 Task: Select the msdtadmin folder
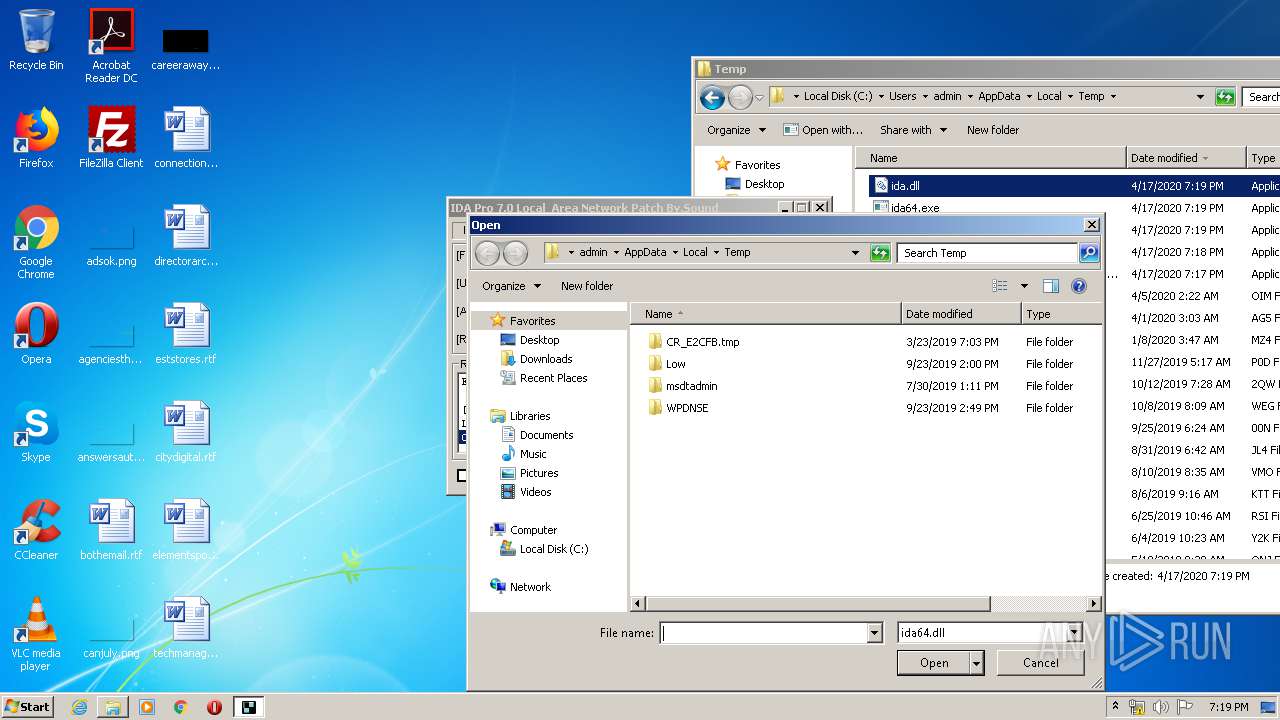pyautogui.click(x=691, y=386)
